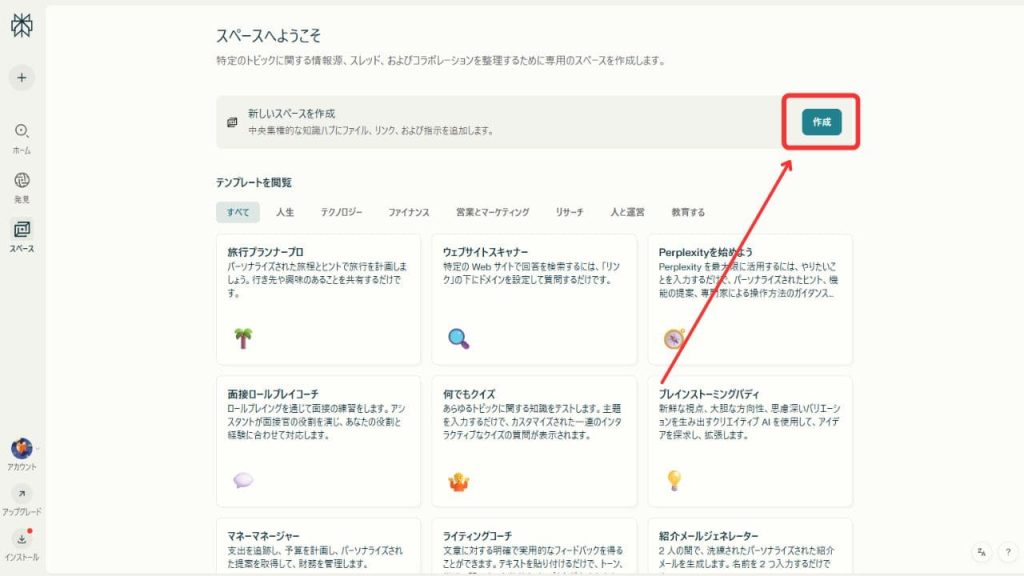Open the help question mark button
The width and height of the screenshot is (1024, 576).
[x=1008, y=552]
